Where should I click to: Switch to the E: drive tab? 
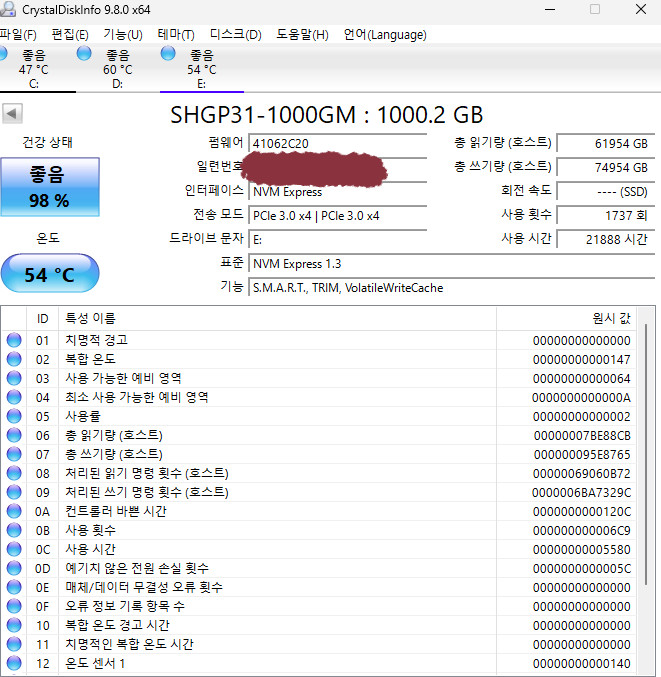point(202,69)
